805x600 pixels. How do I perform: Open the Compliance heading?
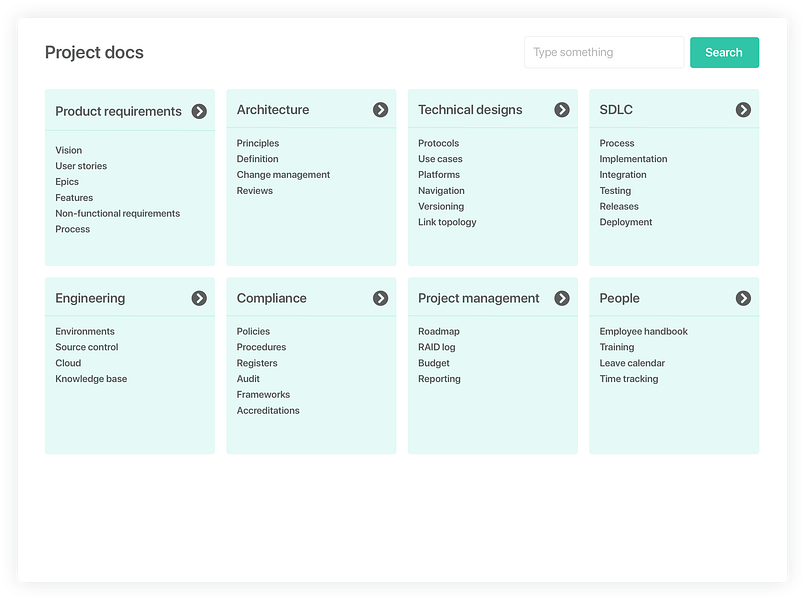271,298
